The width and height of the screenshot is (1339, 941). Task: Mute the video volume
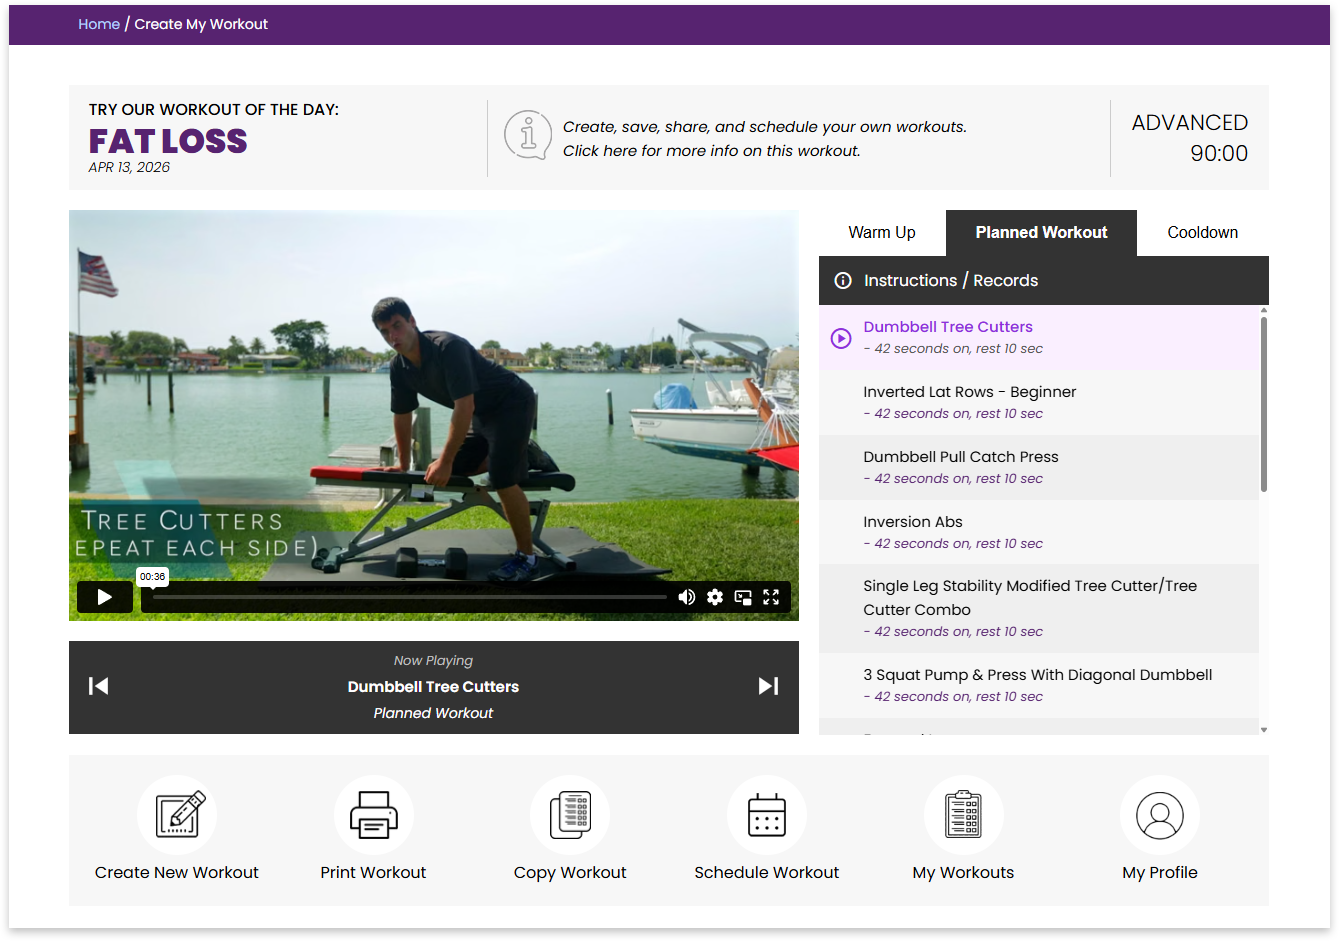(x=686, y=597)
